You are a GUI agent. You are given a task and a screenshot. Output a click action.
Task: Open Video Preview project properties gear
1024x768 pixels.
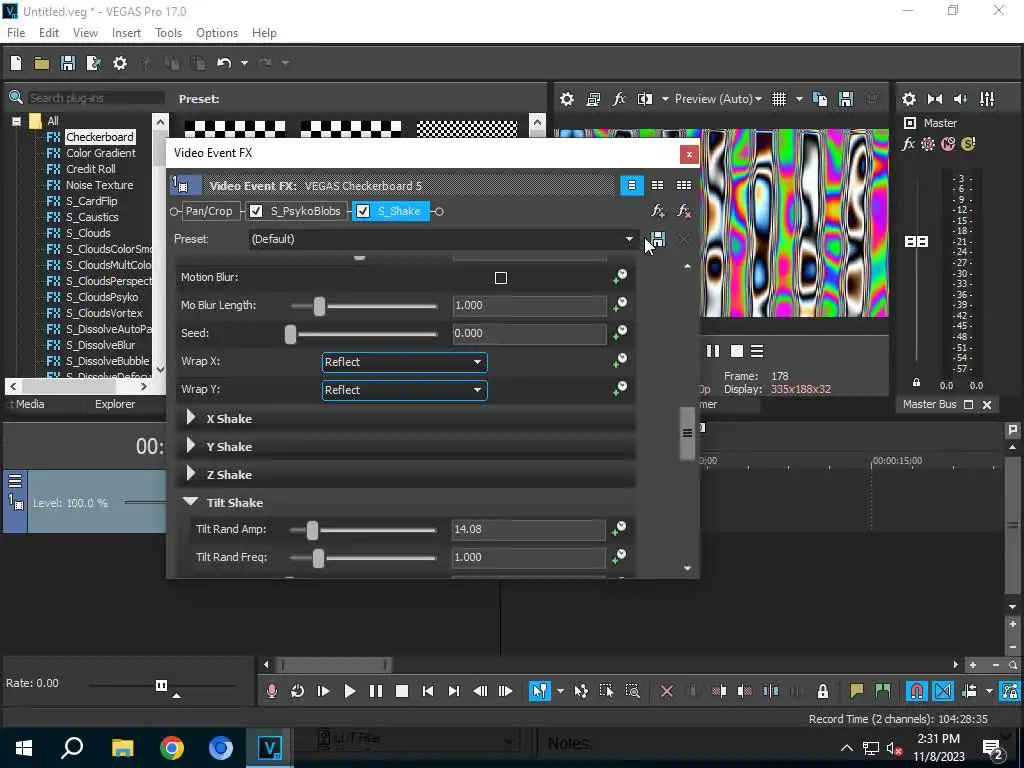tap(567, 99)
